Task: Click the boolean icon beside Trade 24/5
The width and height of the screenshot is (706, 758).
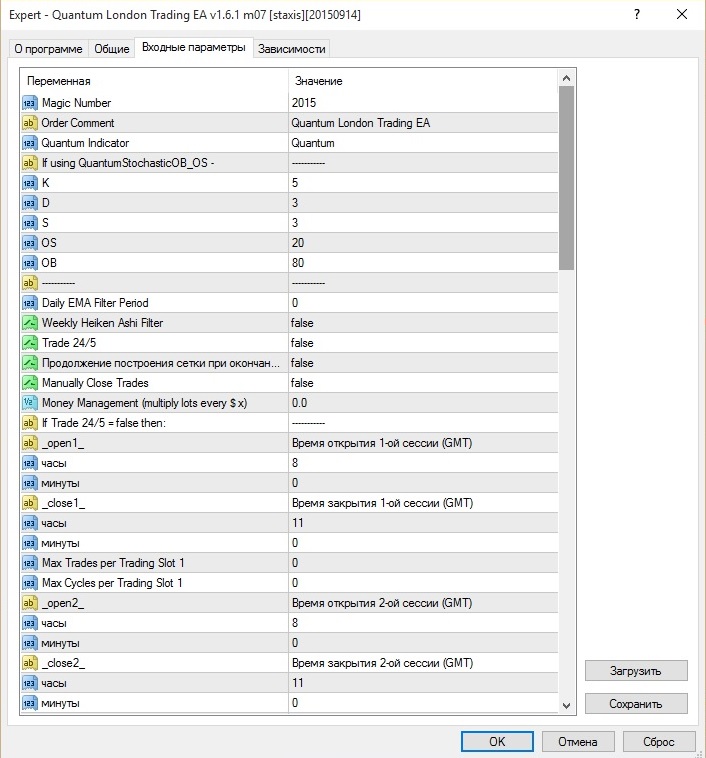Action: (29, 343)
